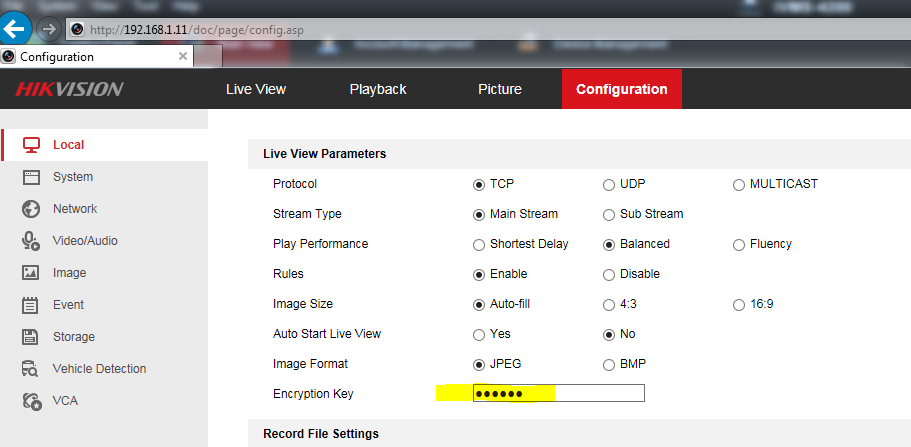Select BMP image format option
This screenshot has height=447, width=911.
pyautogui.click(x=609, y=364)
